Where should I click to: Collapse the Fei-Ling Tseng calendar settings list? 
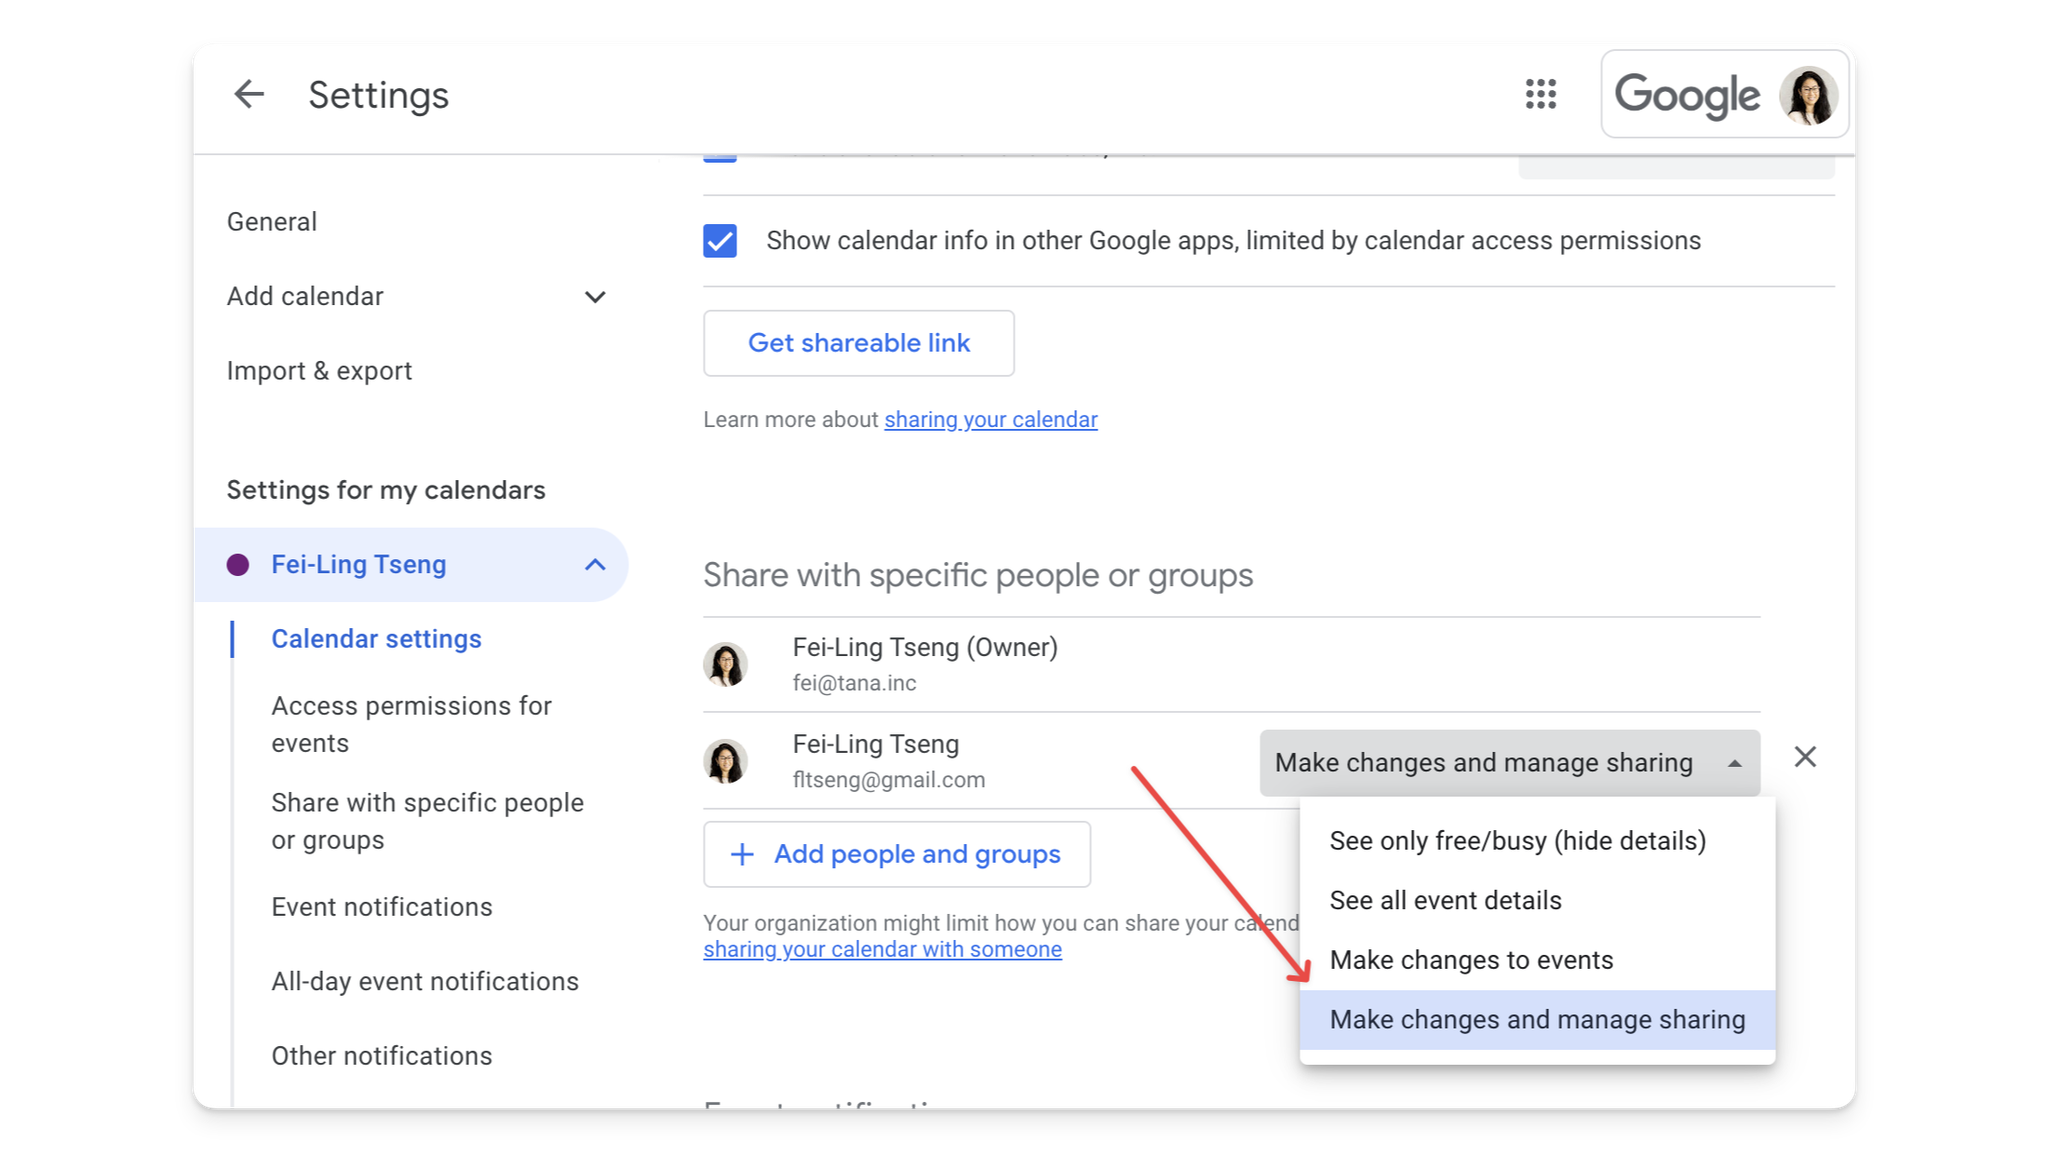point(595,565)
